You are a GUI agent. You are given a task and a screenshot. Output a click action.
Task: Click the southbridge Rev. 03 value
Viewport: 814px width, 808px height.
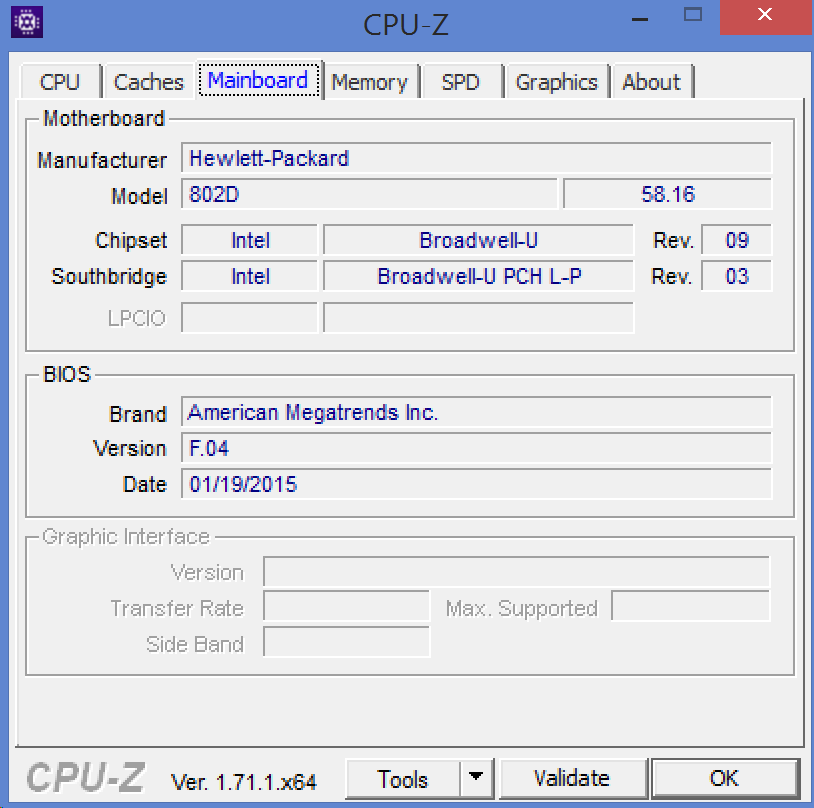tap(737, 276)
